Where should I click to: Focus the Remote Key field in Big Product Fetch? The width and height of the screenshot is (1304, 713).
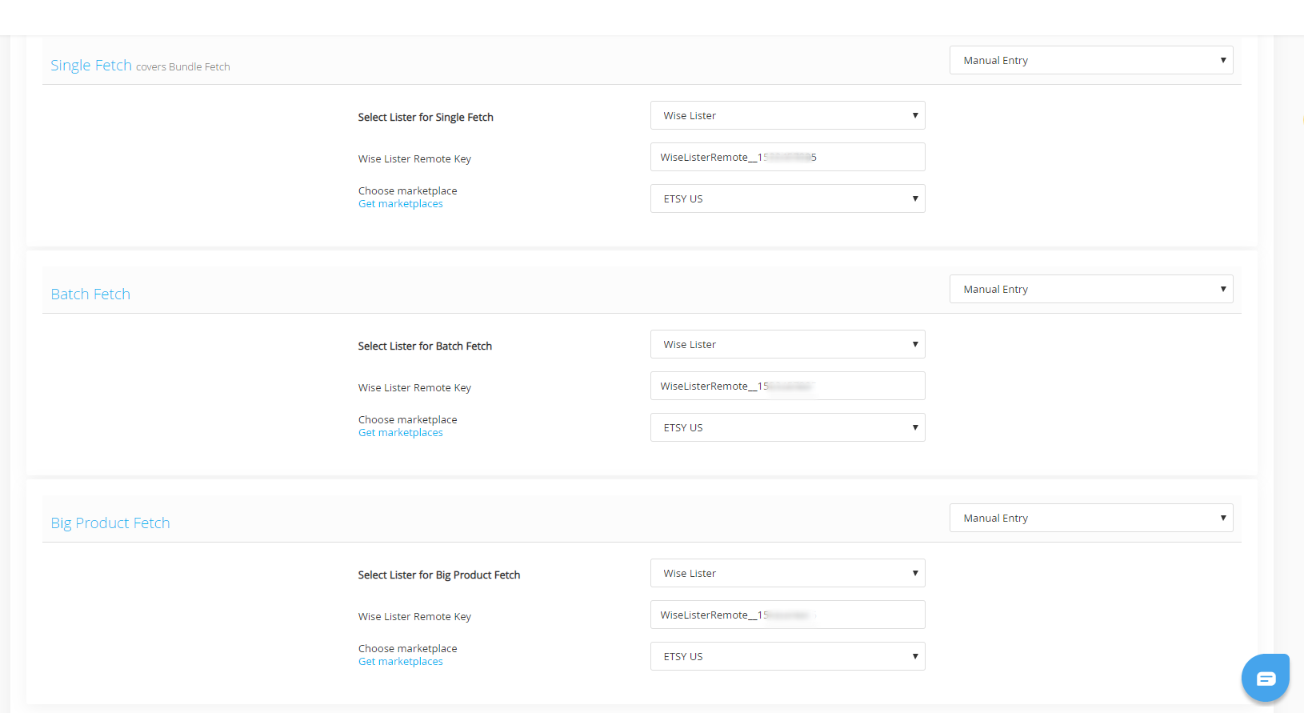[x=788, y=615]
